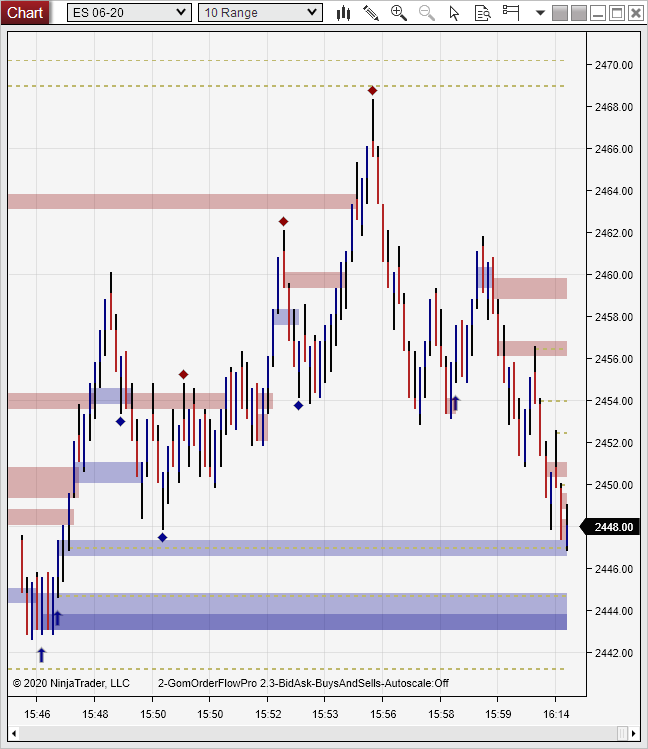The width and height of the screenshot is (648, 749).
Task: Open the drawing tools pencil icon
Action: tap(371, 13)
